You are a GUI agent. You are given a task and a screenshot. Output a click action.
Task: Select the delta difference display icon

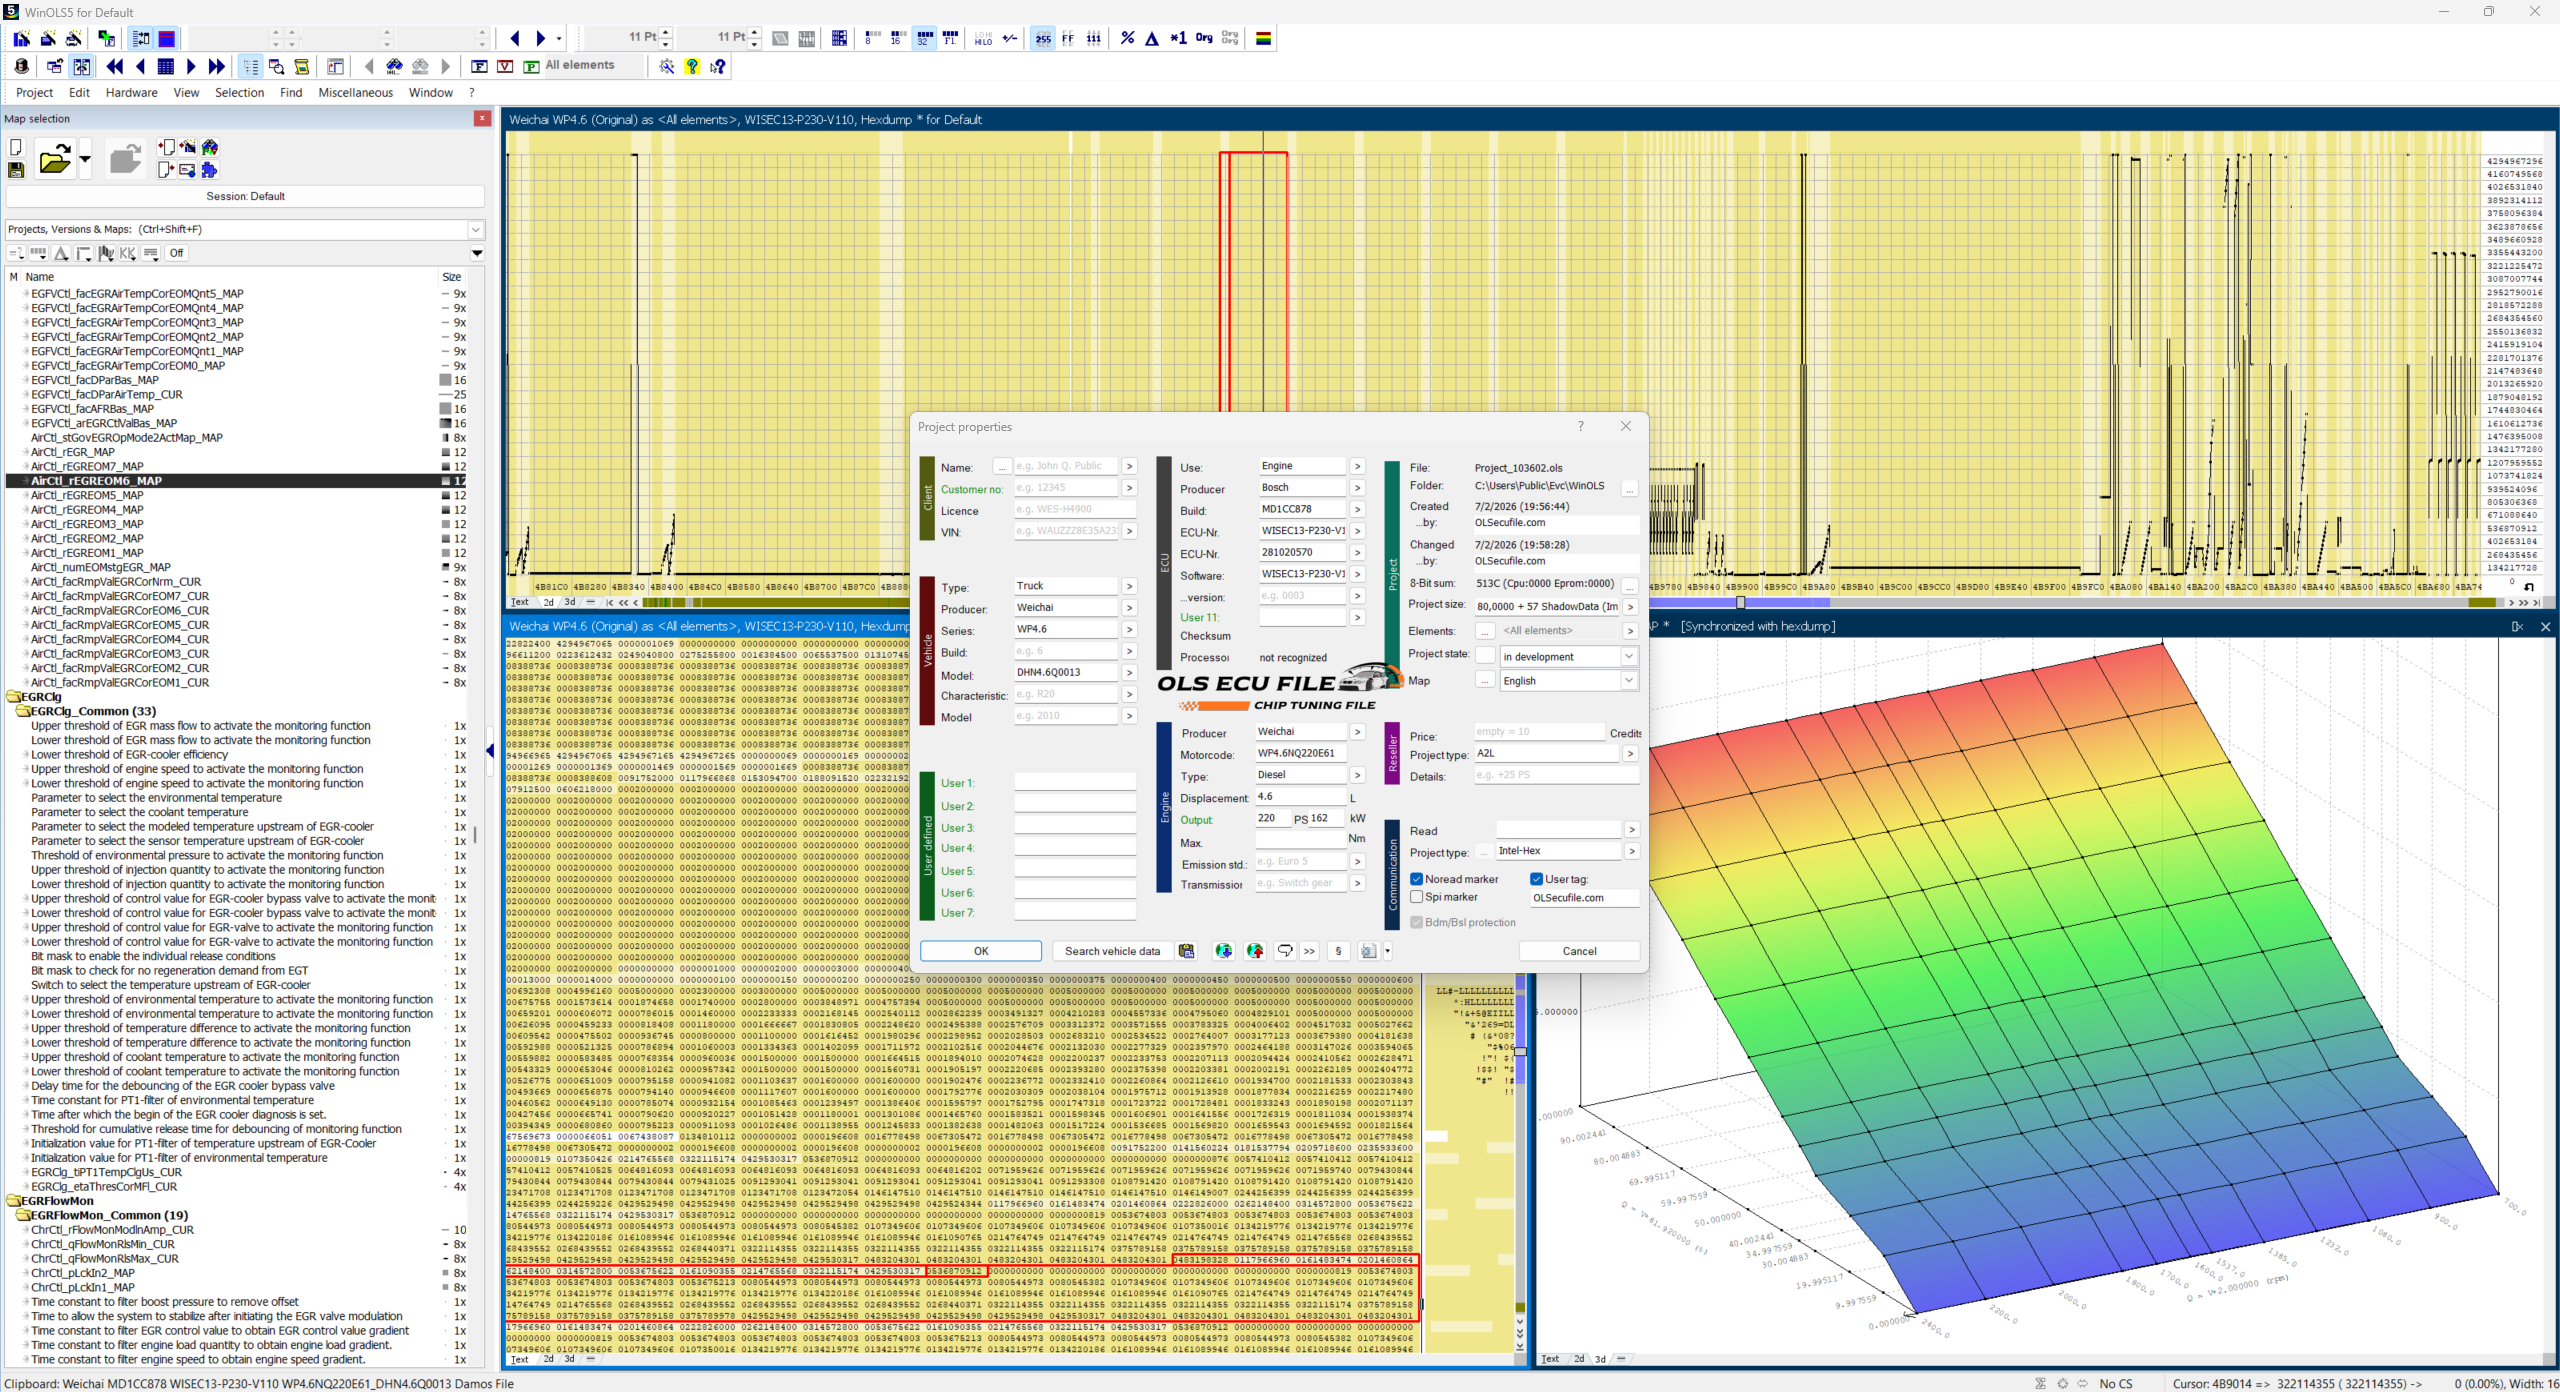(x=1152, y=38)
